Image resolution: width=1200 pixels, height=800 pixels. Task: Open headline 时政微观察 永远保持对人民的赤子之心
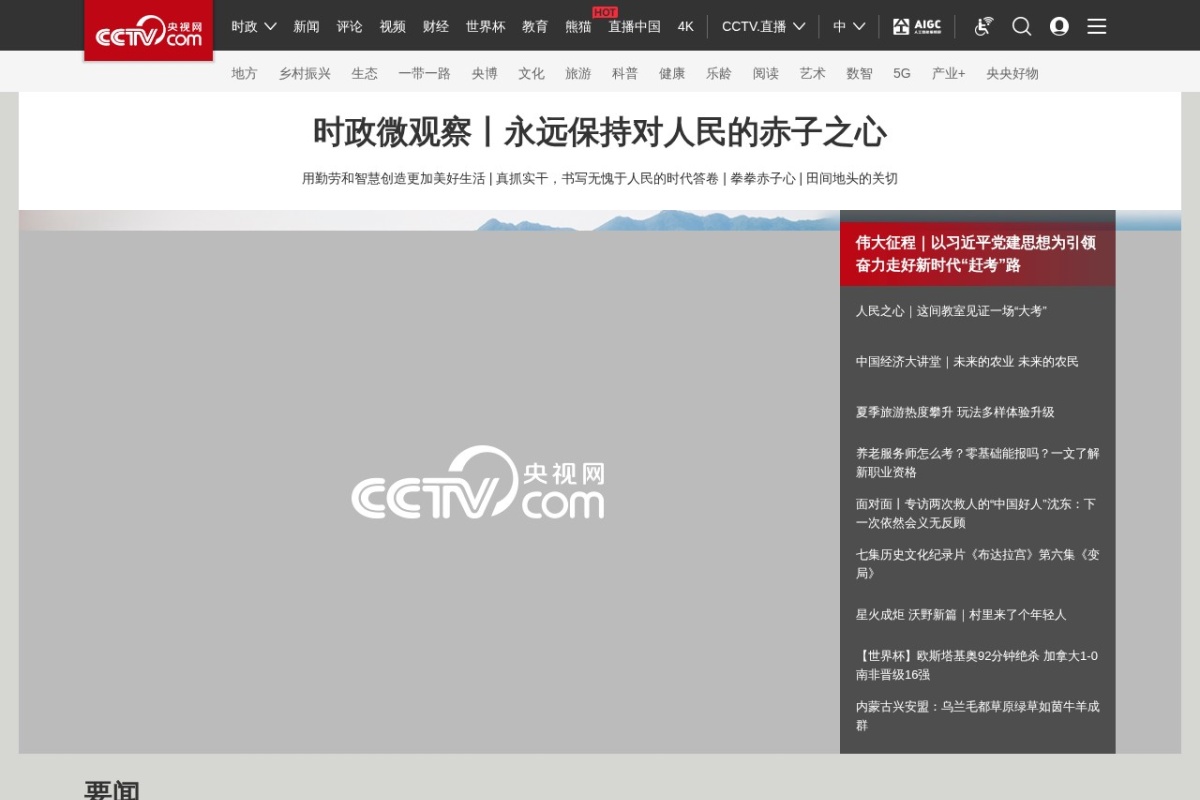tap(600, 132)
